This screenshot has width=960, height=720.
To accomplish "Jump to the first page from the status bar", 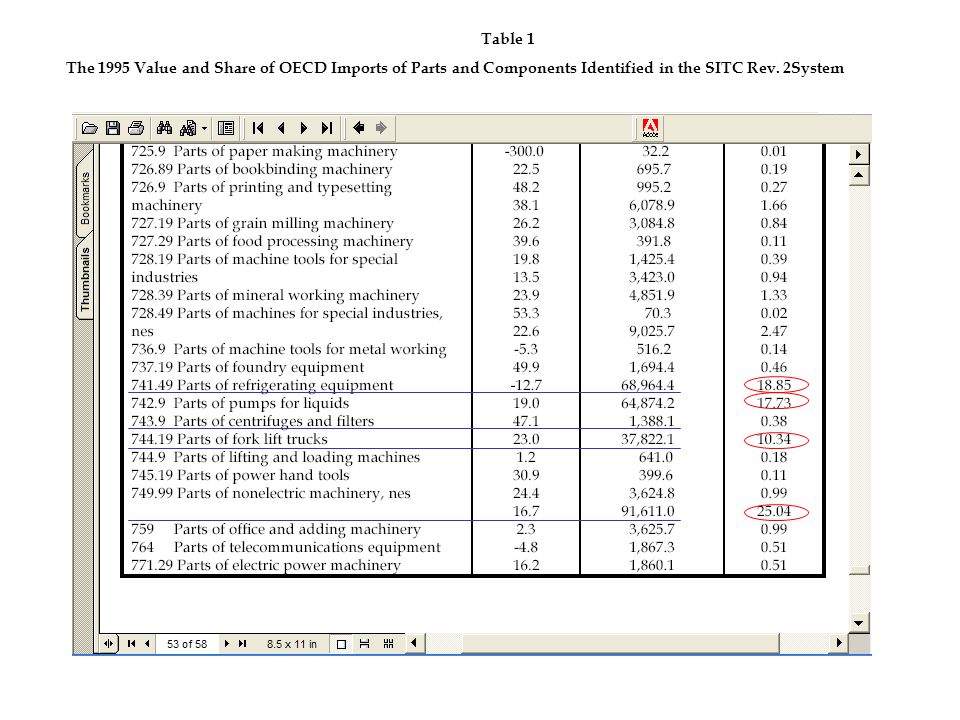I will click(x=131, y=643).
